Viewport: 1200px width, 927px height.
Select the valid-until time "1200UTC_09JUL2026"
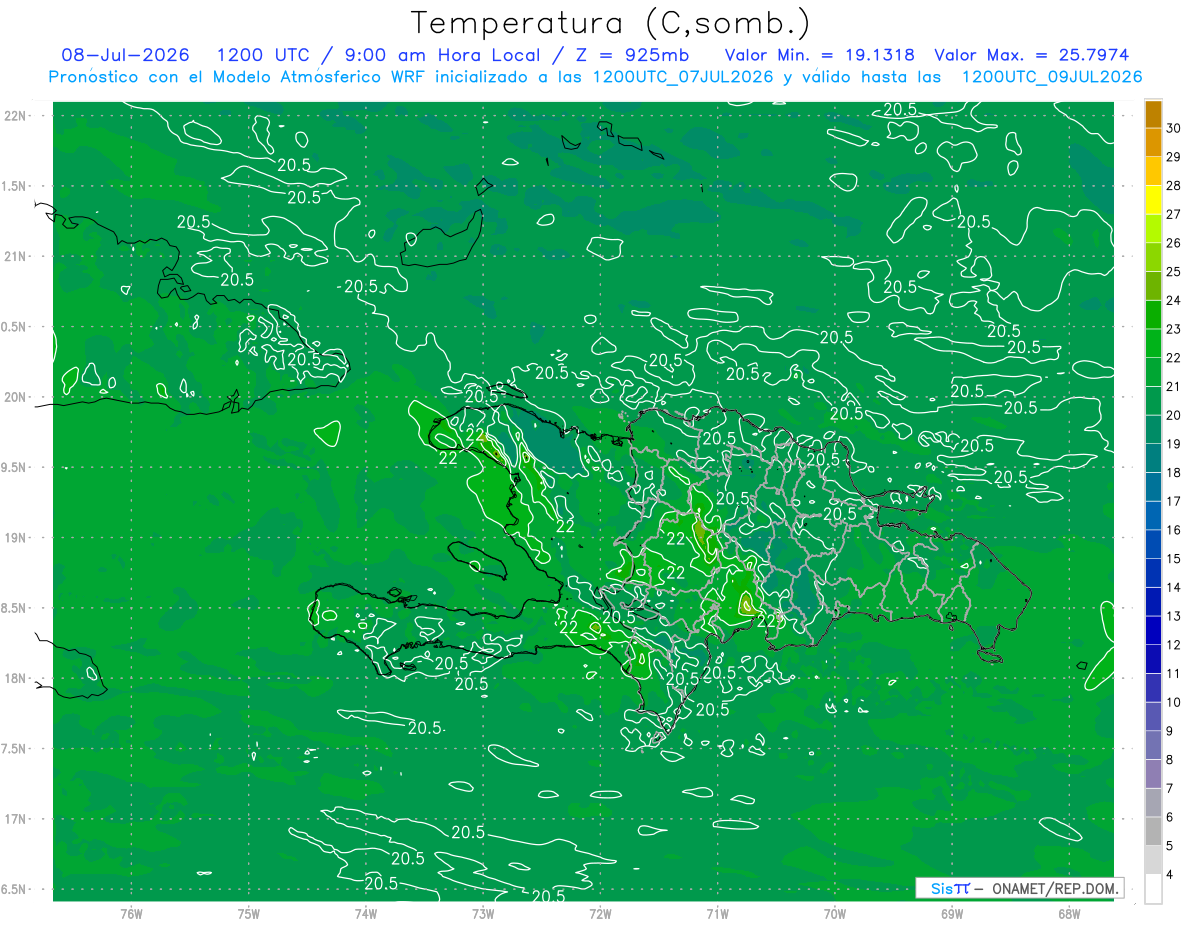click(1052, 77)
